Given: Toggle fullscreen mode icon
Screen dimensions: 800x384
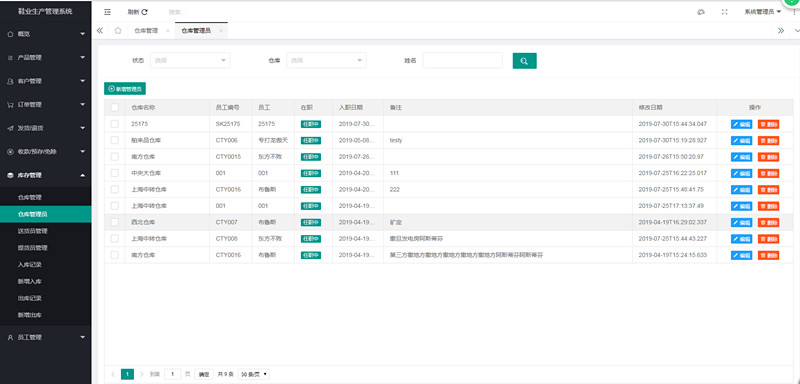Looking at the screenshot, I should point(724,12).
